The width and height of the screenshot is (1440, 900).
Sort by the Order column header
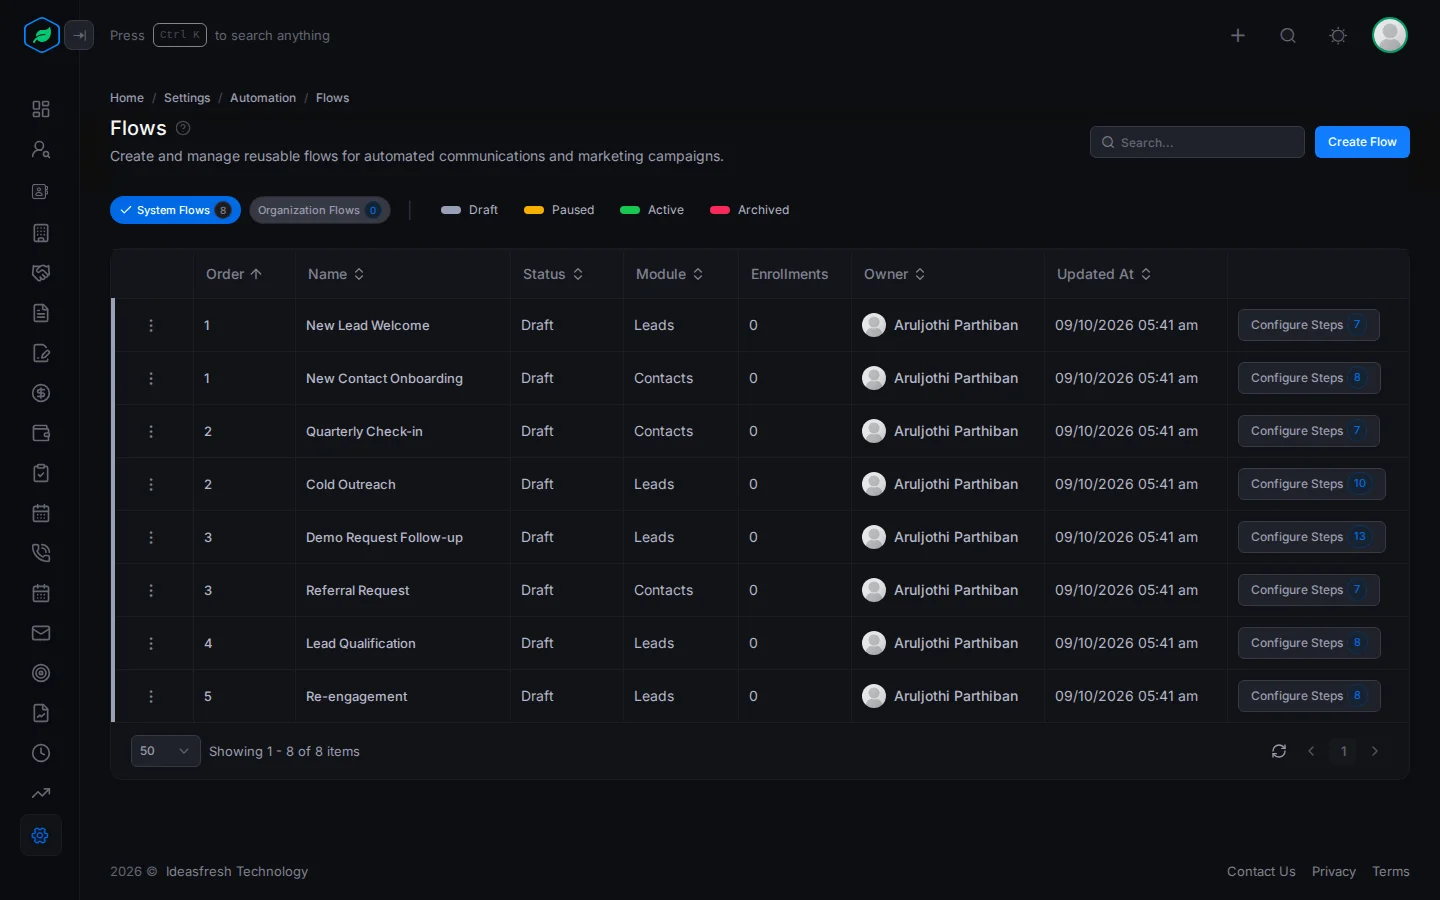234,274
